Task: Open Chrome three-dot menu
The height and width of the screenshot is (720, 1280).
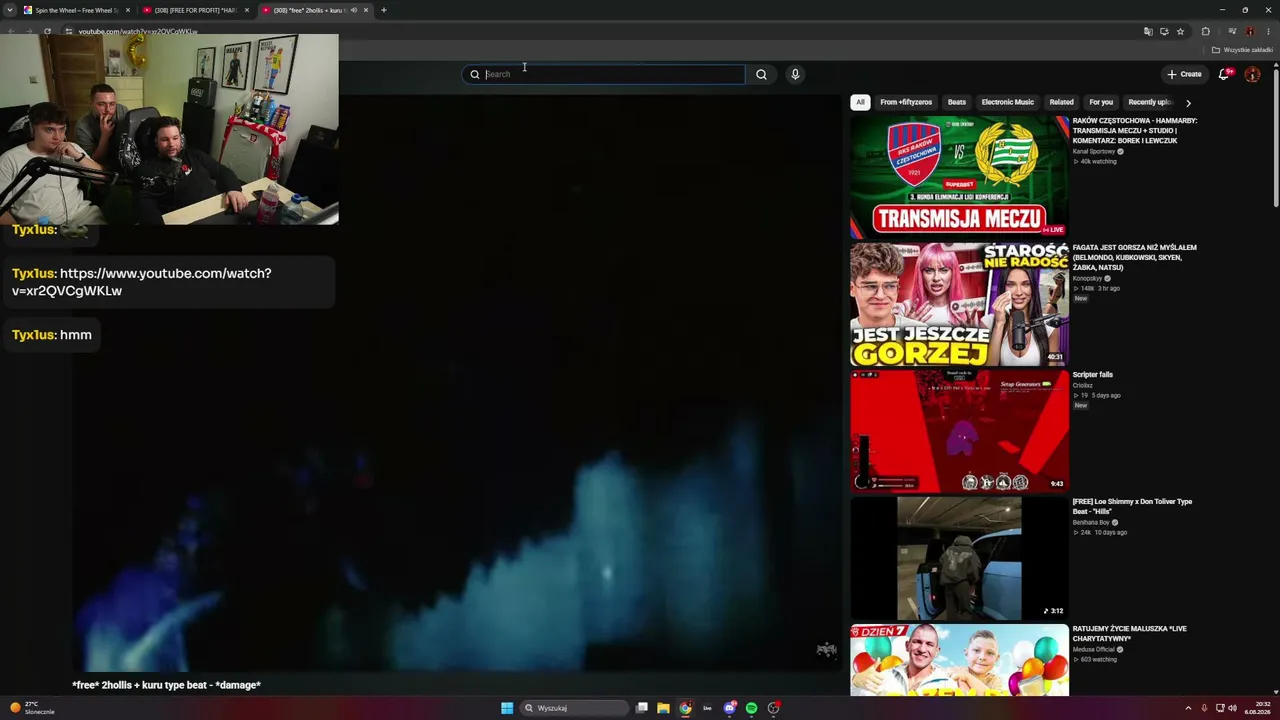Action: coord(1268,31)
